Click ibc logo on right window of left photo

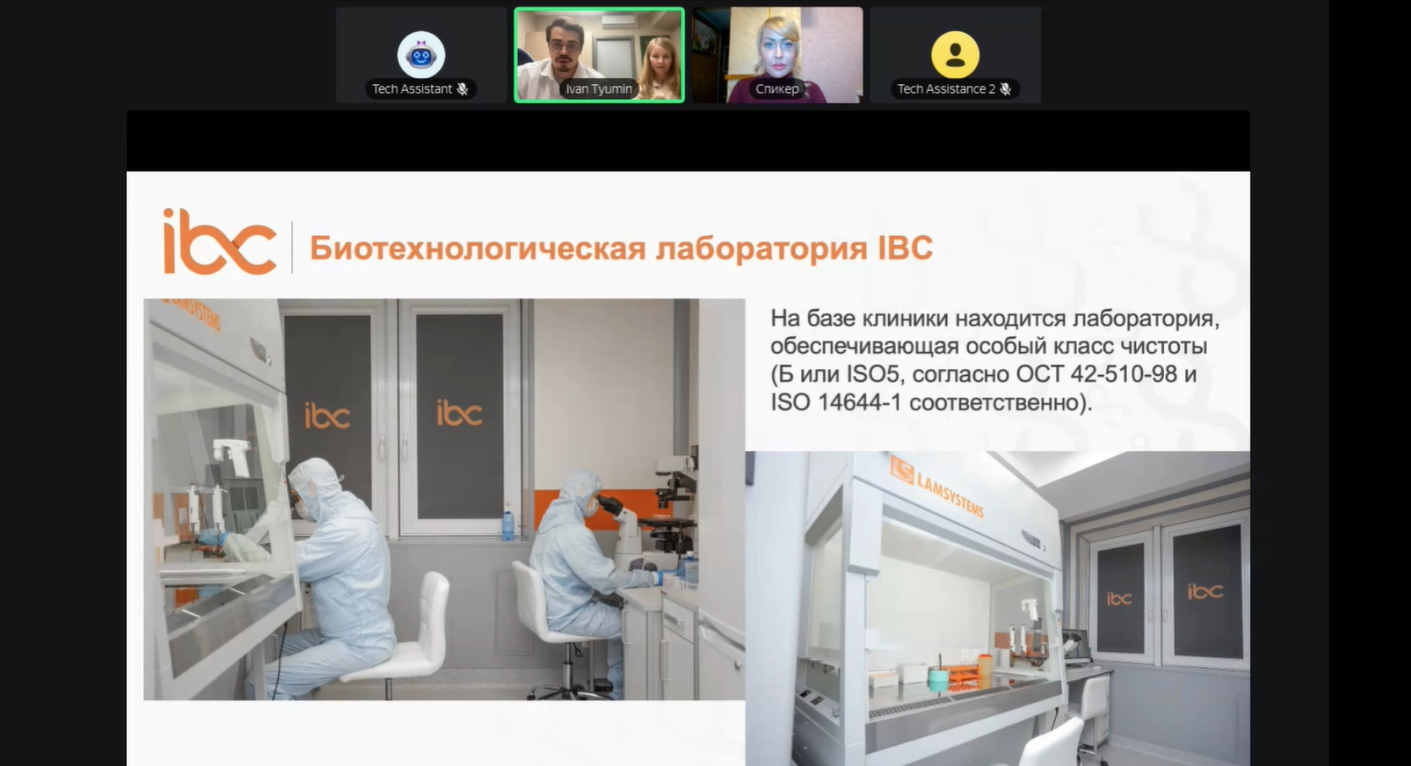pos(459,412)
